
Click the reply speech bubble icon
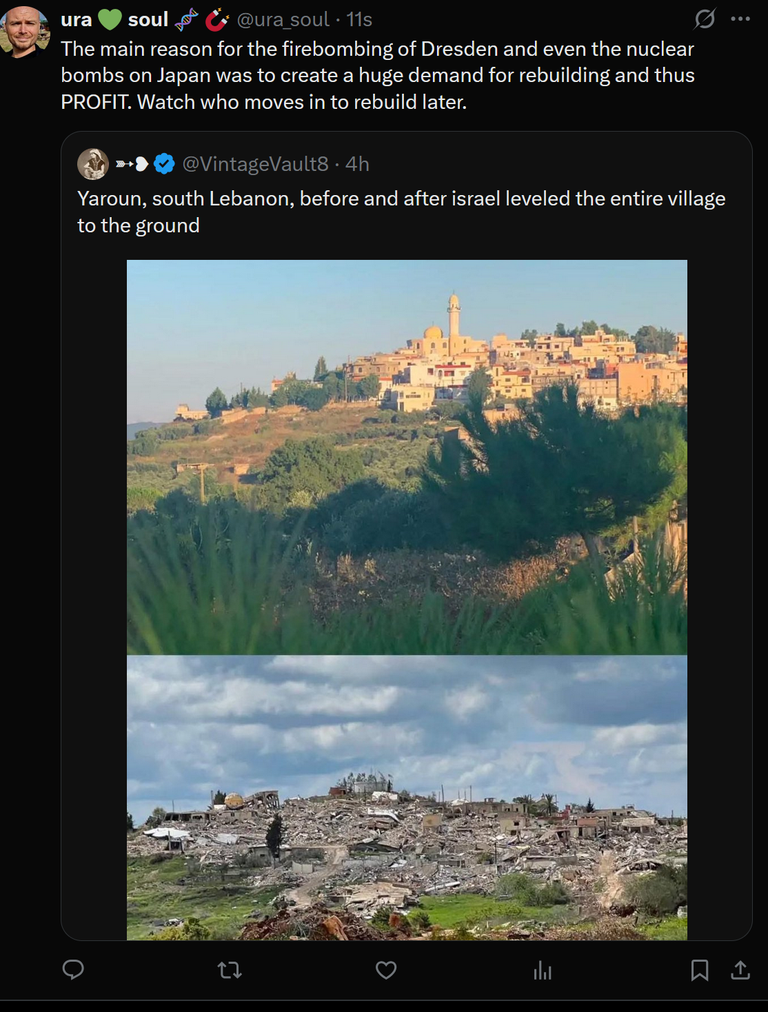[73, 969]
